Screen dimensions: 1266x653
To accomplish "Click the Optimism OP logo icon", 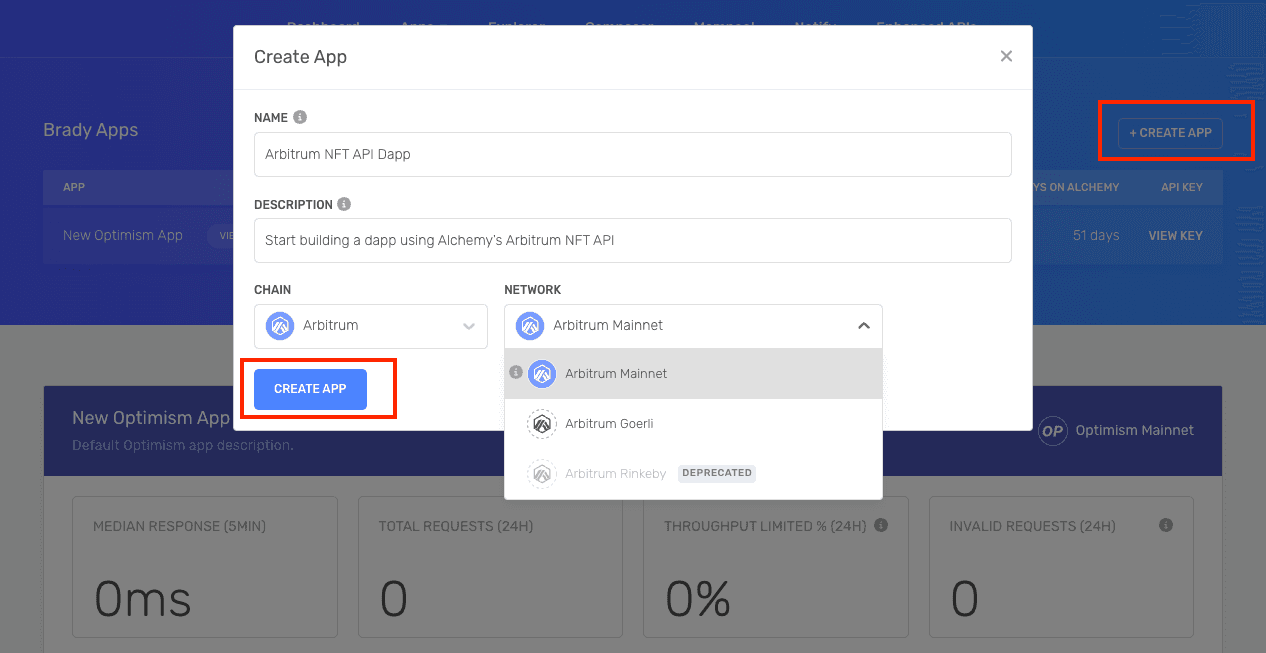I will click(1052, 430).
